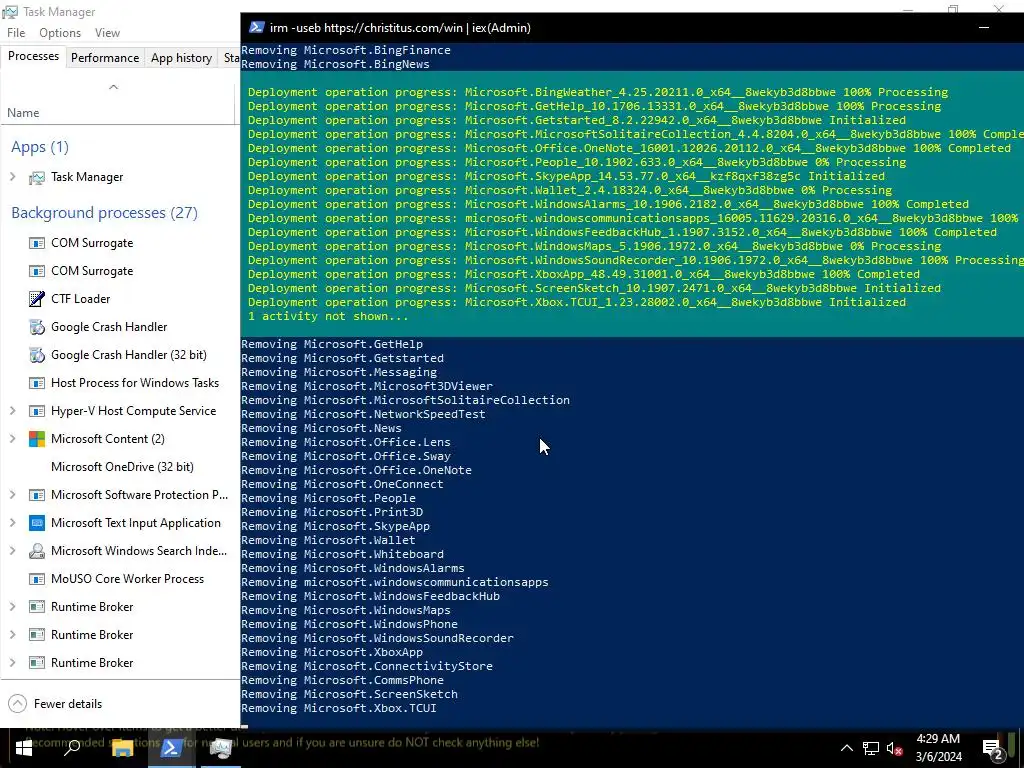Click the Microsoft Windows Search Indexer icon

tap(37, 551)
